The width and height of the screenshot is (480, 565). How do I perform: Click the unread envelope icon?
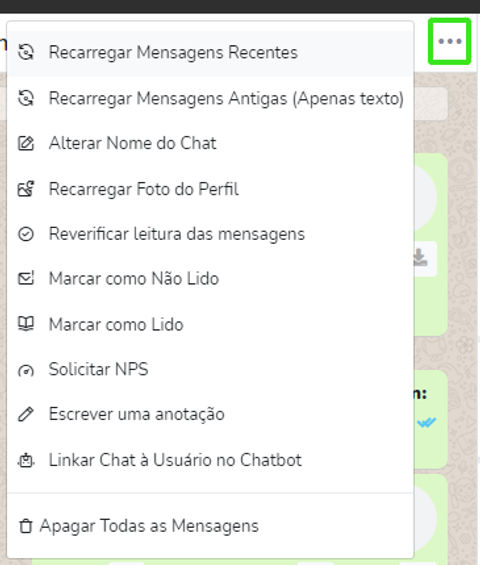[x=26, y=279]
